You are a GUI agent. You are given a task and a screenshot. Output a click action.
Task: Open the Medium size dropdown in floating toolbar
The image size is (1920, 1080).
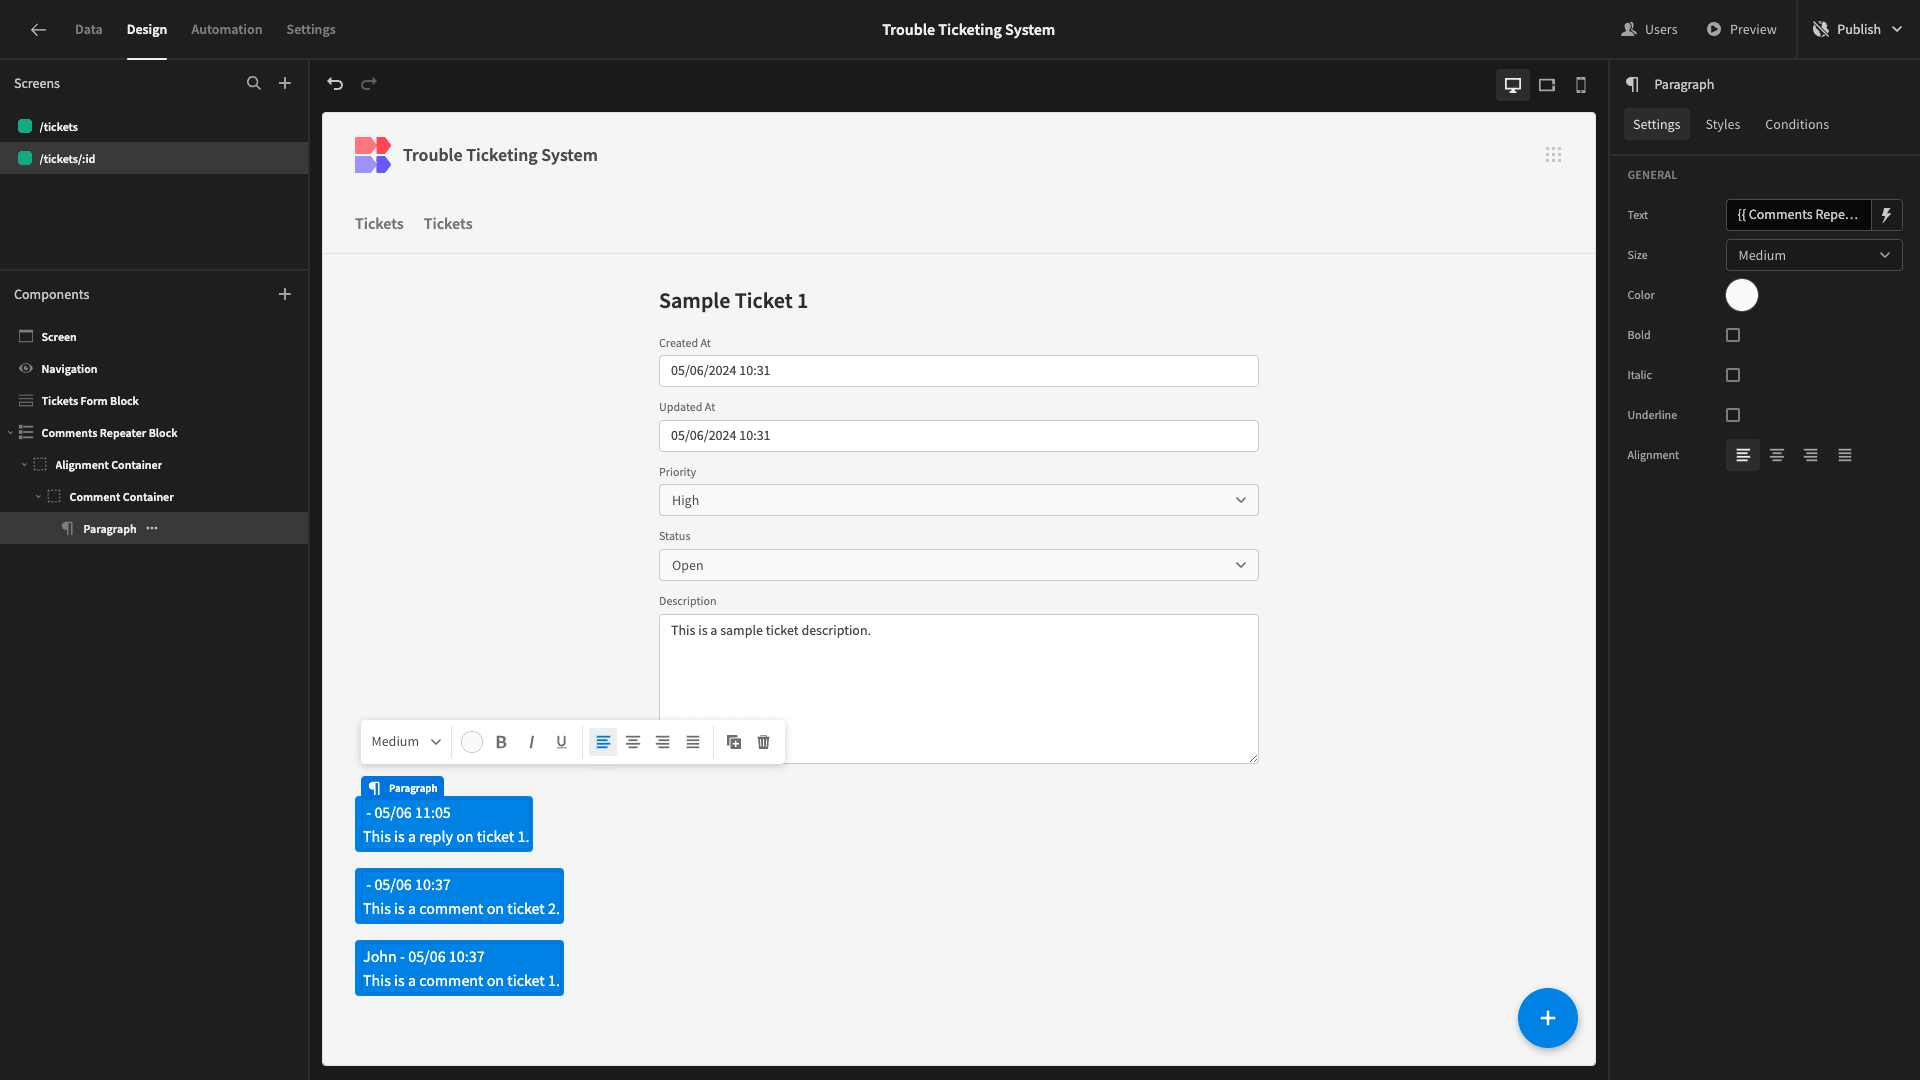pyautogui.click(x=406, y=742)
